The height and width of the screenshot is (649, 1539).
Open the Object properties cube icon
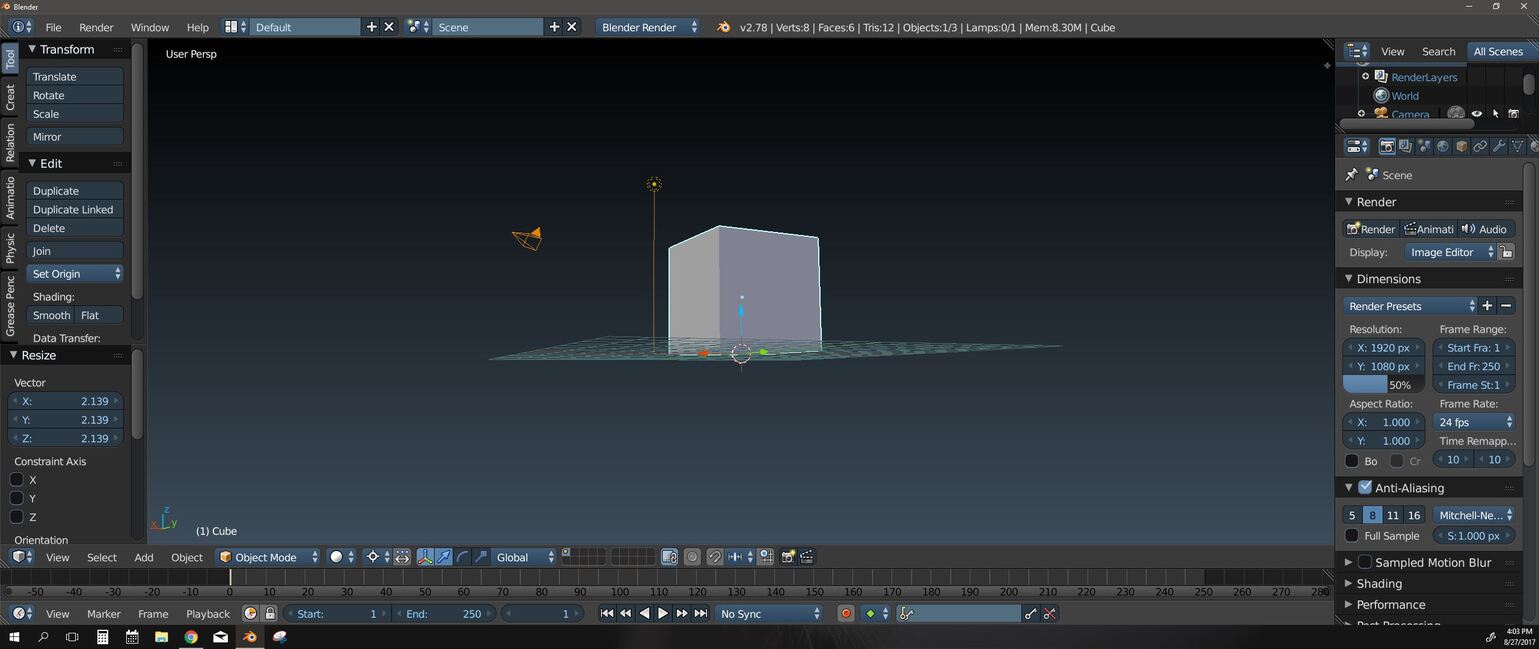click(1461, 146)
